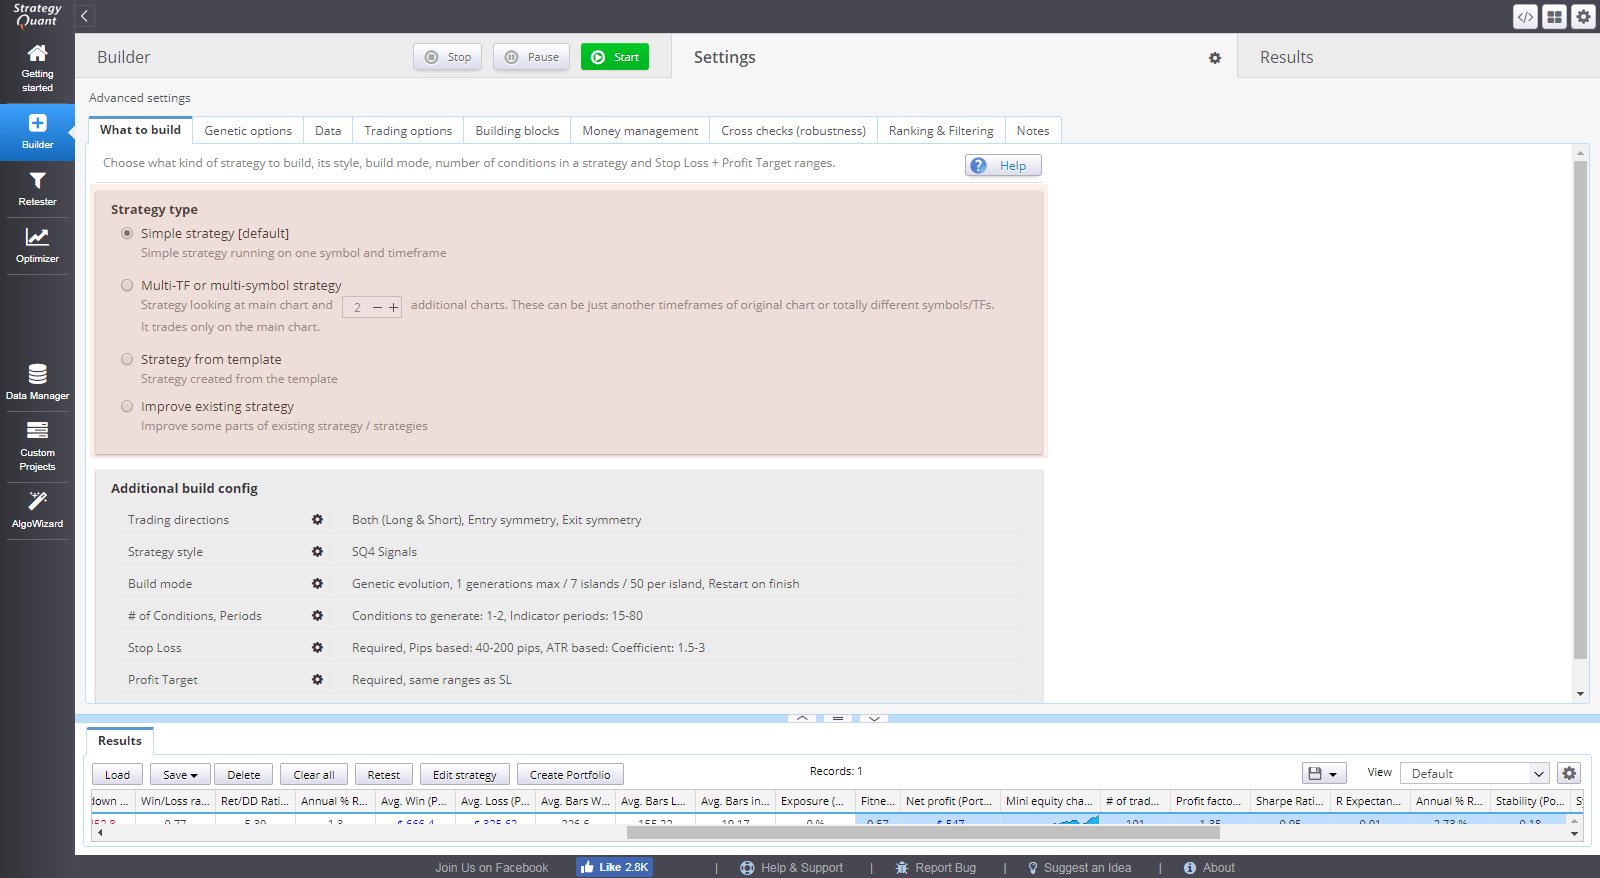Sort by Net profit column header
Screen dimensions: 1600x878
pos(949,801)
